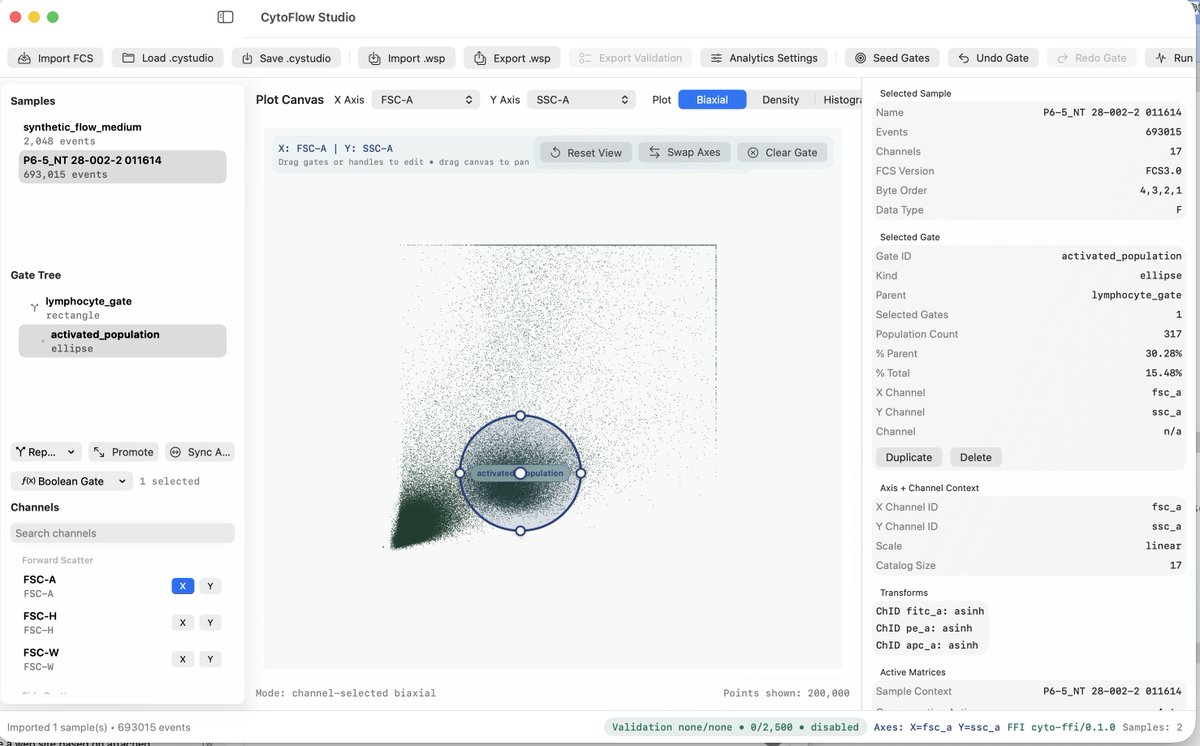Click the Promote gate button
Screen dimensions: 1200x746
coord(124,452)
